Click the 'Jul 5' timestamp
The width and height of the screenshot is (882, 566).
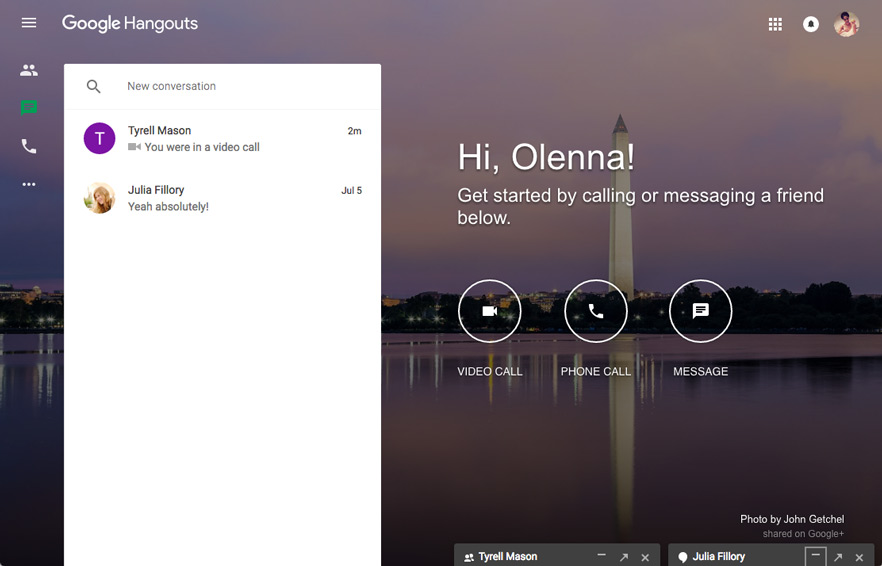click(352, 190)
